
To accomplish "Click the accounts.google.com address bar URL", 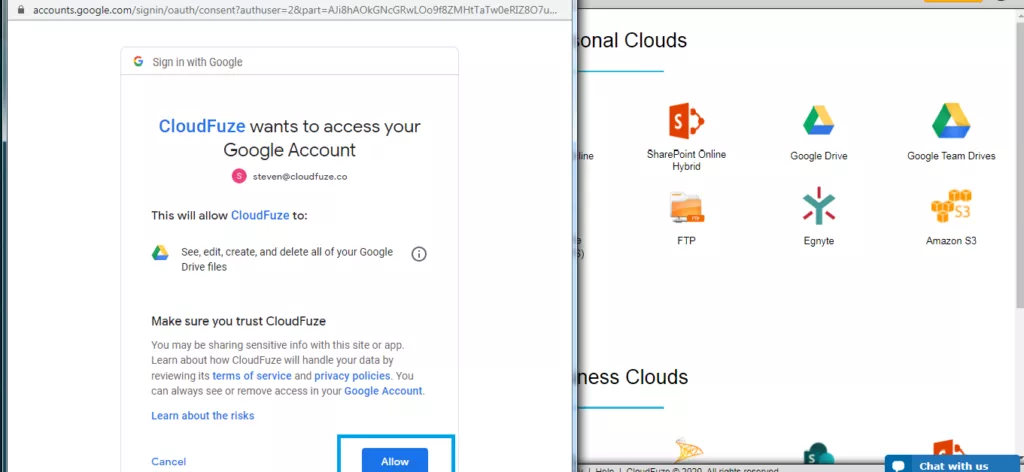I will 295,10.
